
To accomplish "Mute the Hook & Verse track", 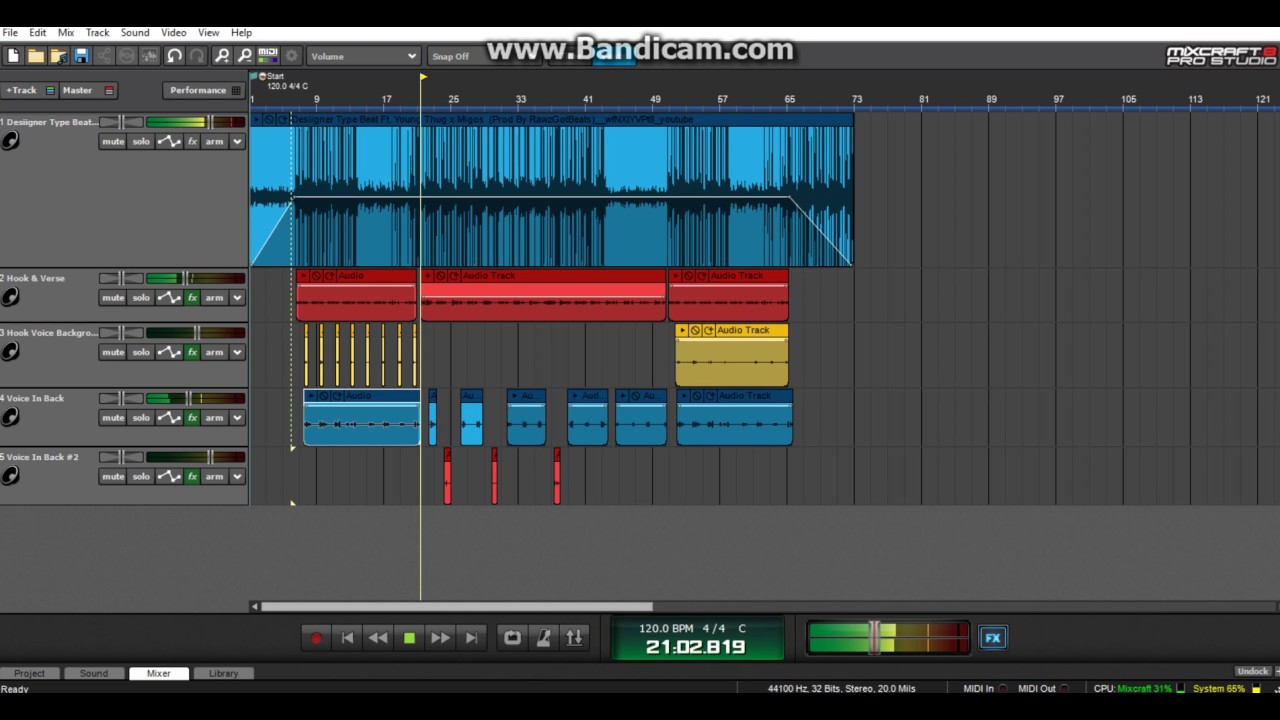I will coord(113,297).
